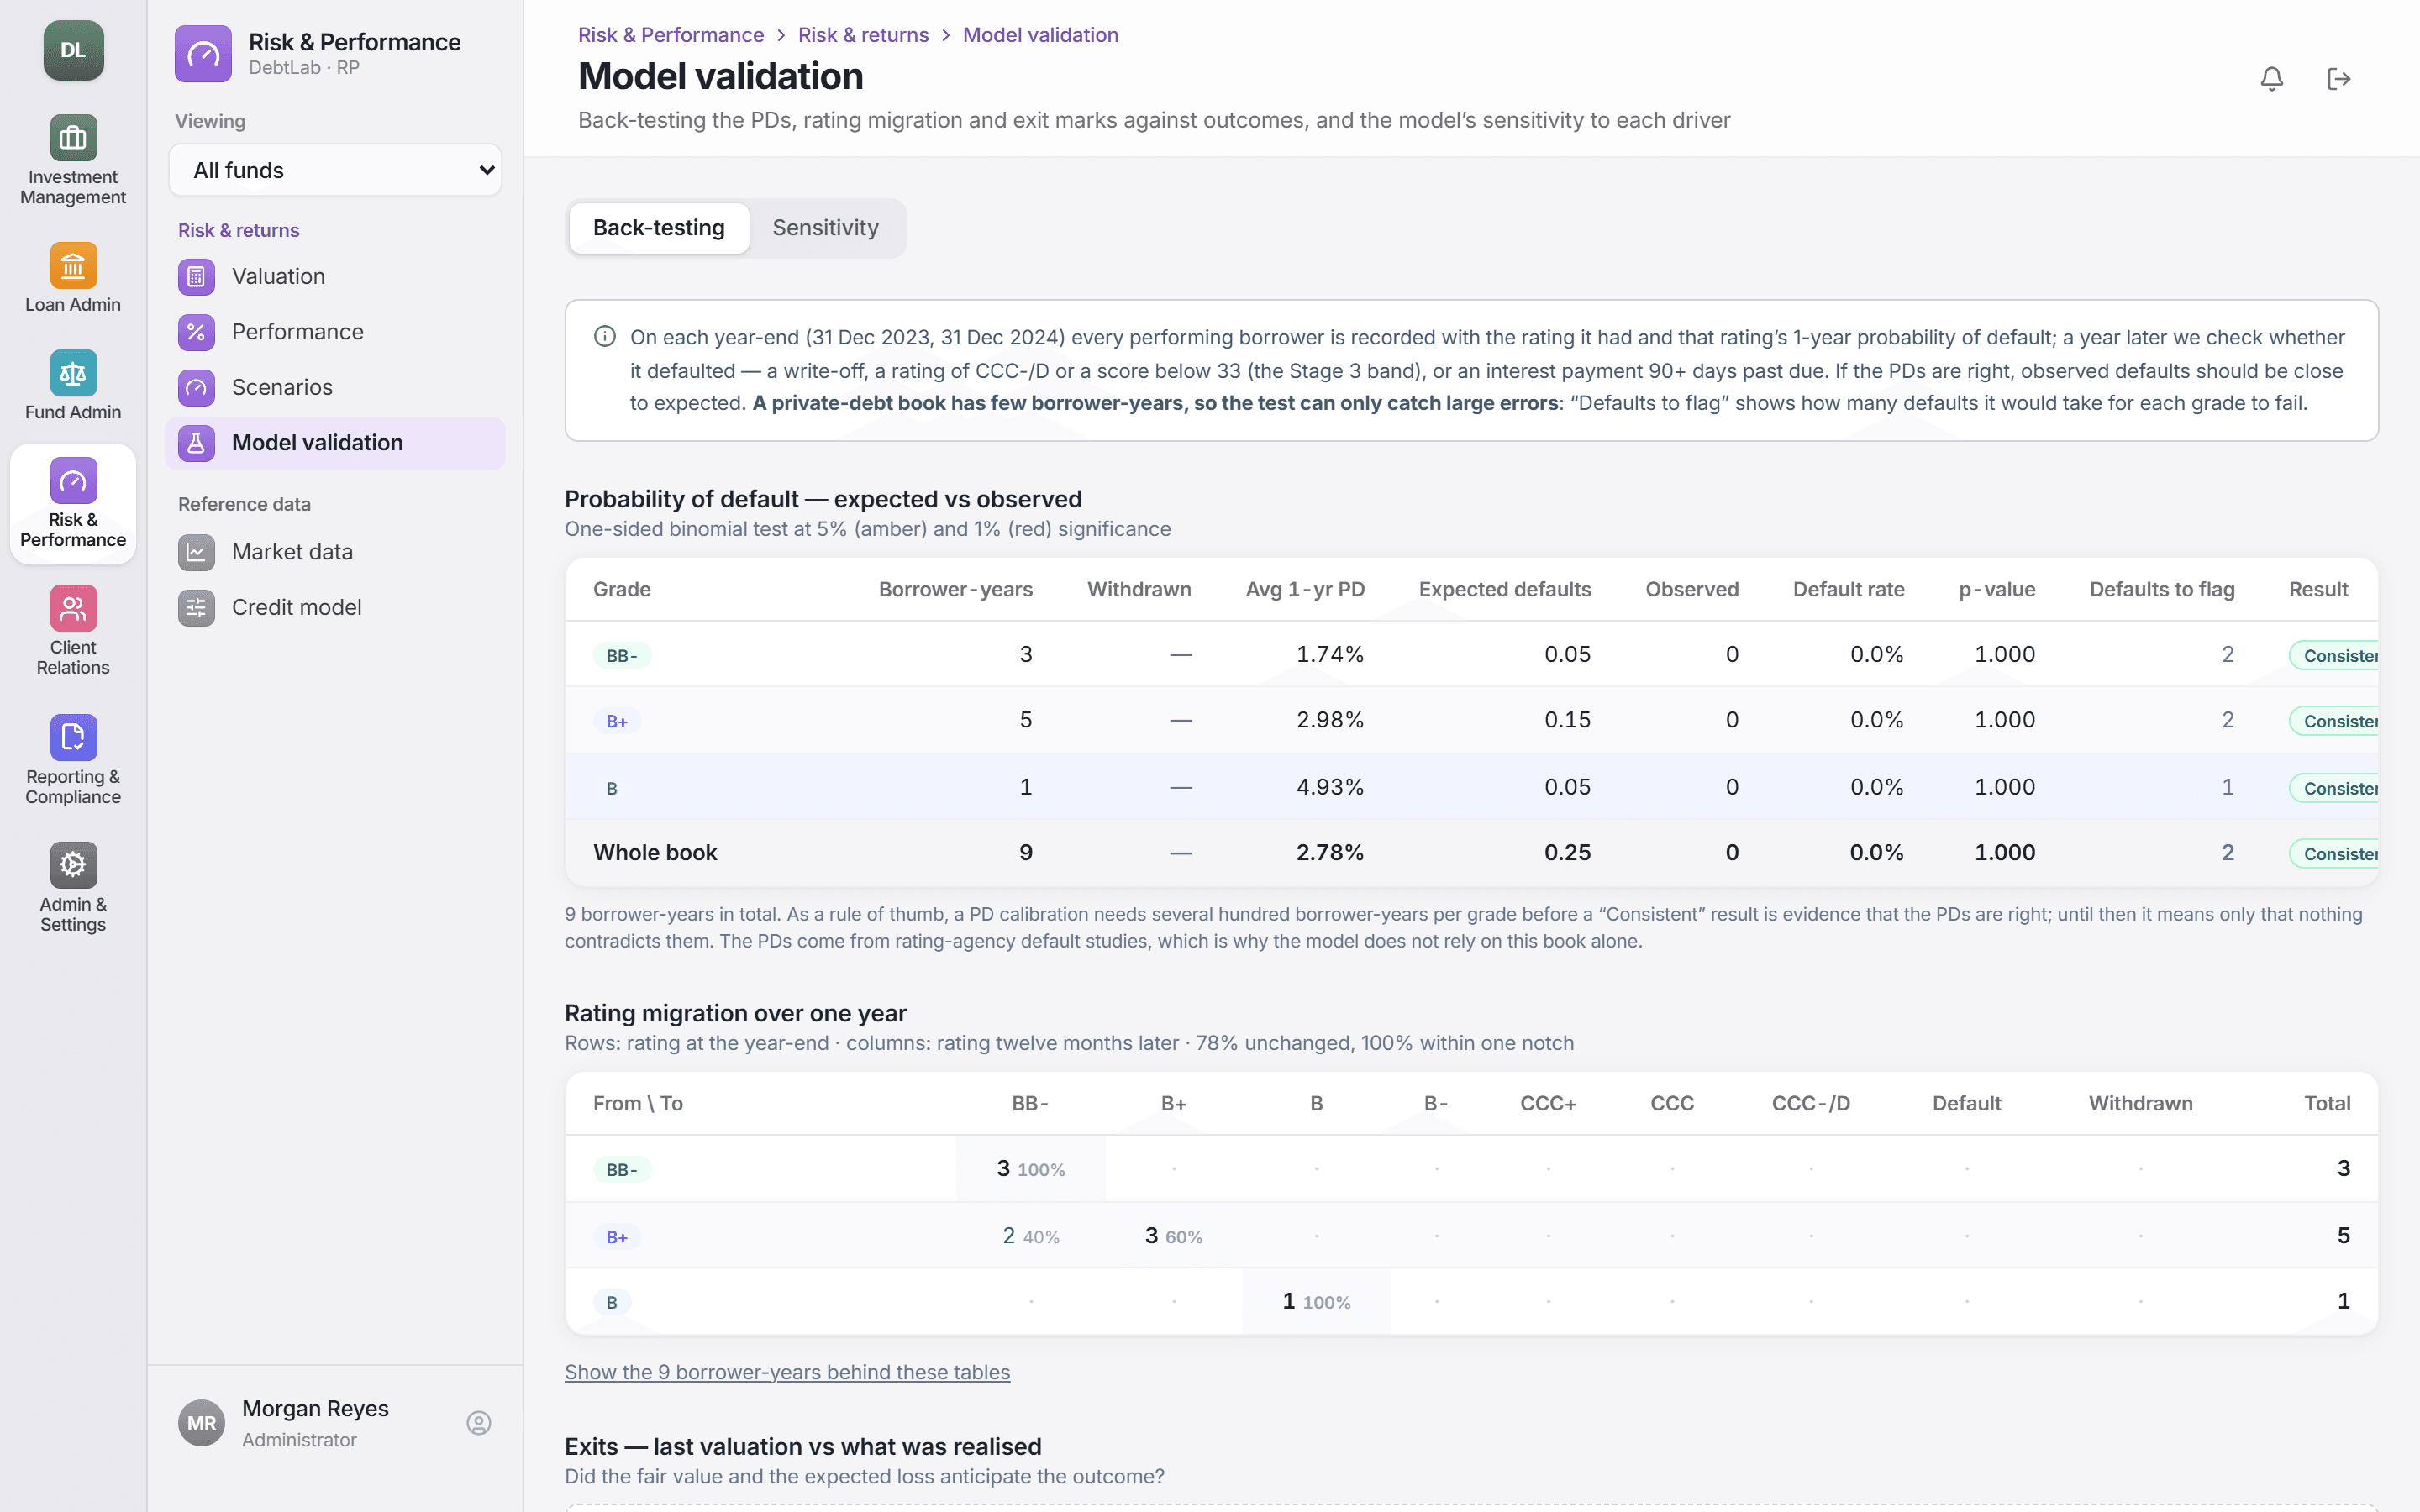Open Credit model reference page
The height and width of the screenshot is (1512, 2420).
click(335, 607)
